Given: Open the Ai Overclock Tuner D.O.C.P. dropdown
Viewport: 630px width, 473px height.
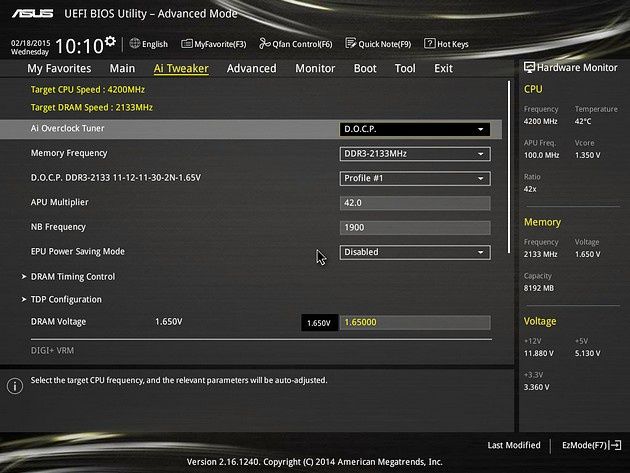Looking at the screenshot, I should [415, 129].
